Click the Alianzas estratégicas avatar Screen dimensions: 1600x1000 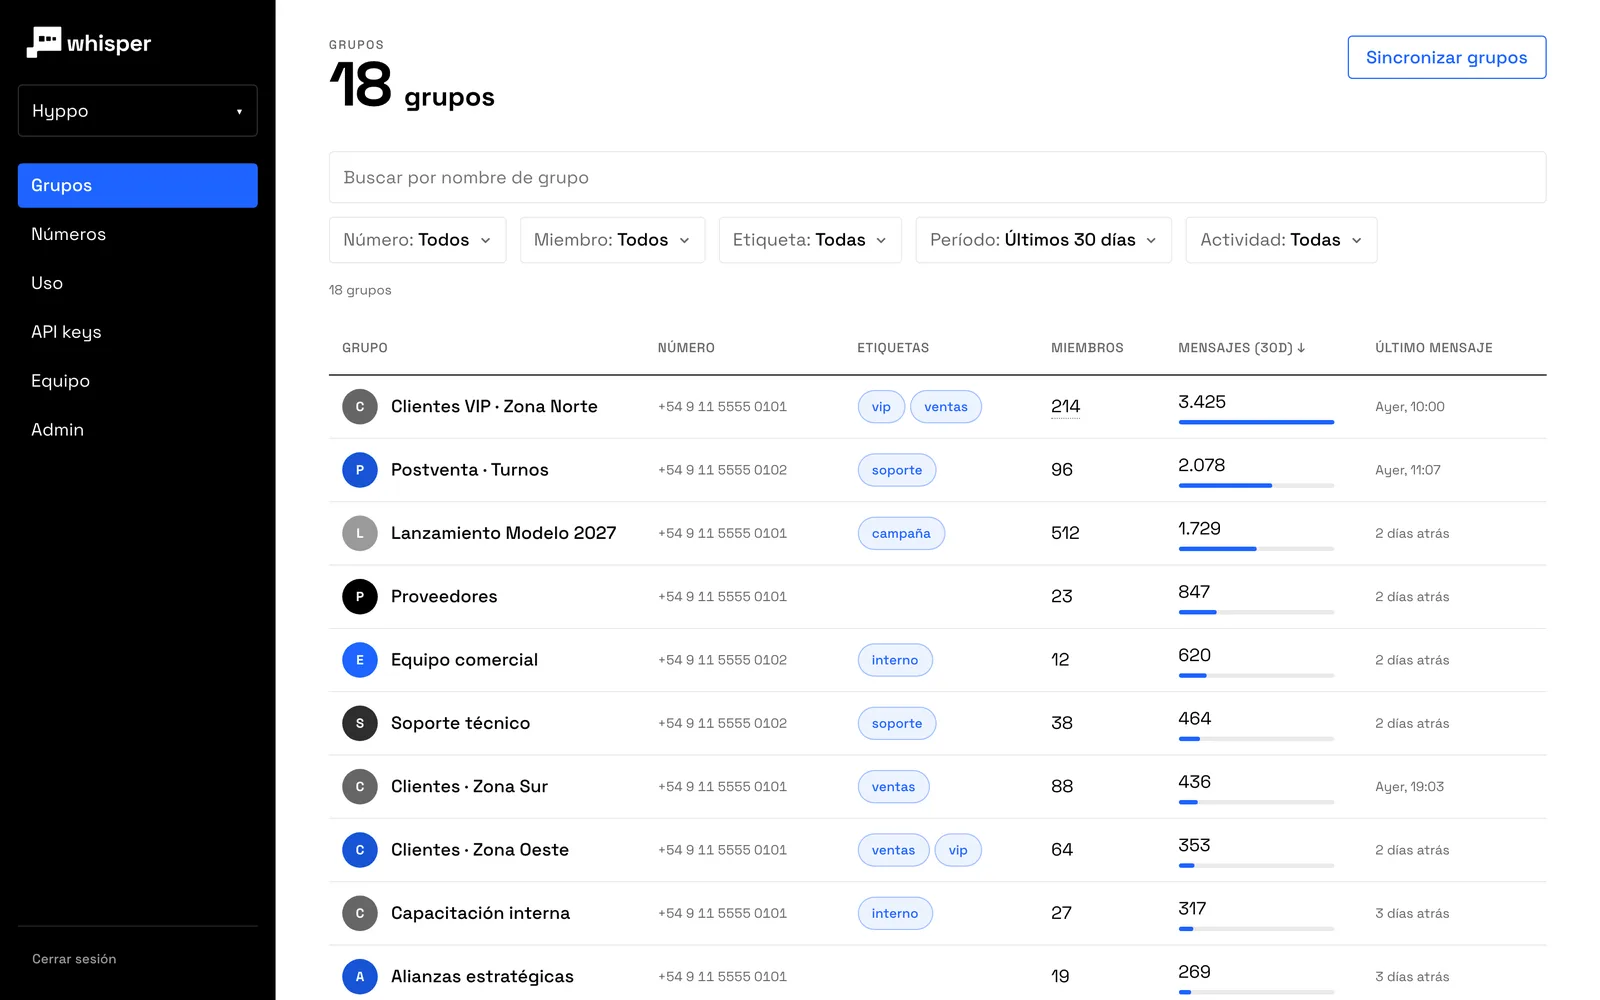click(360, 977)
